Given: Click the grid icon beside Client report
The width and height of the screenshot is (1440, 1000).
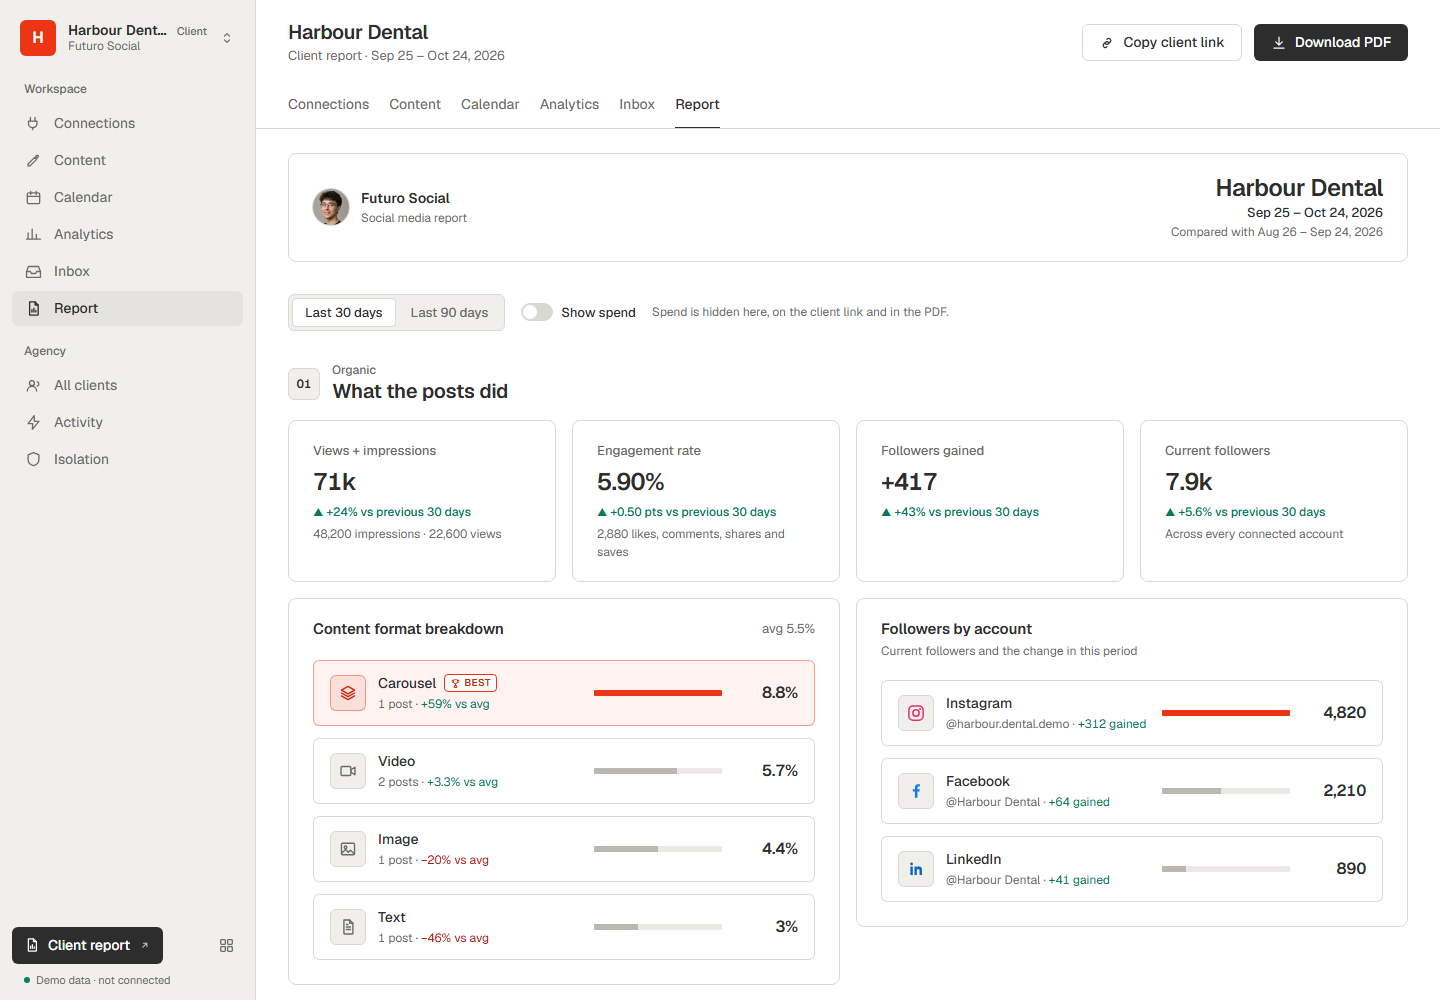Looking at the screenshot, I should click(226, 945).
